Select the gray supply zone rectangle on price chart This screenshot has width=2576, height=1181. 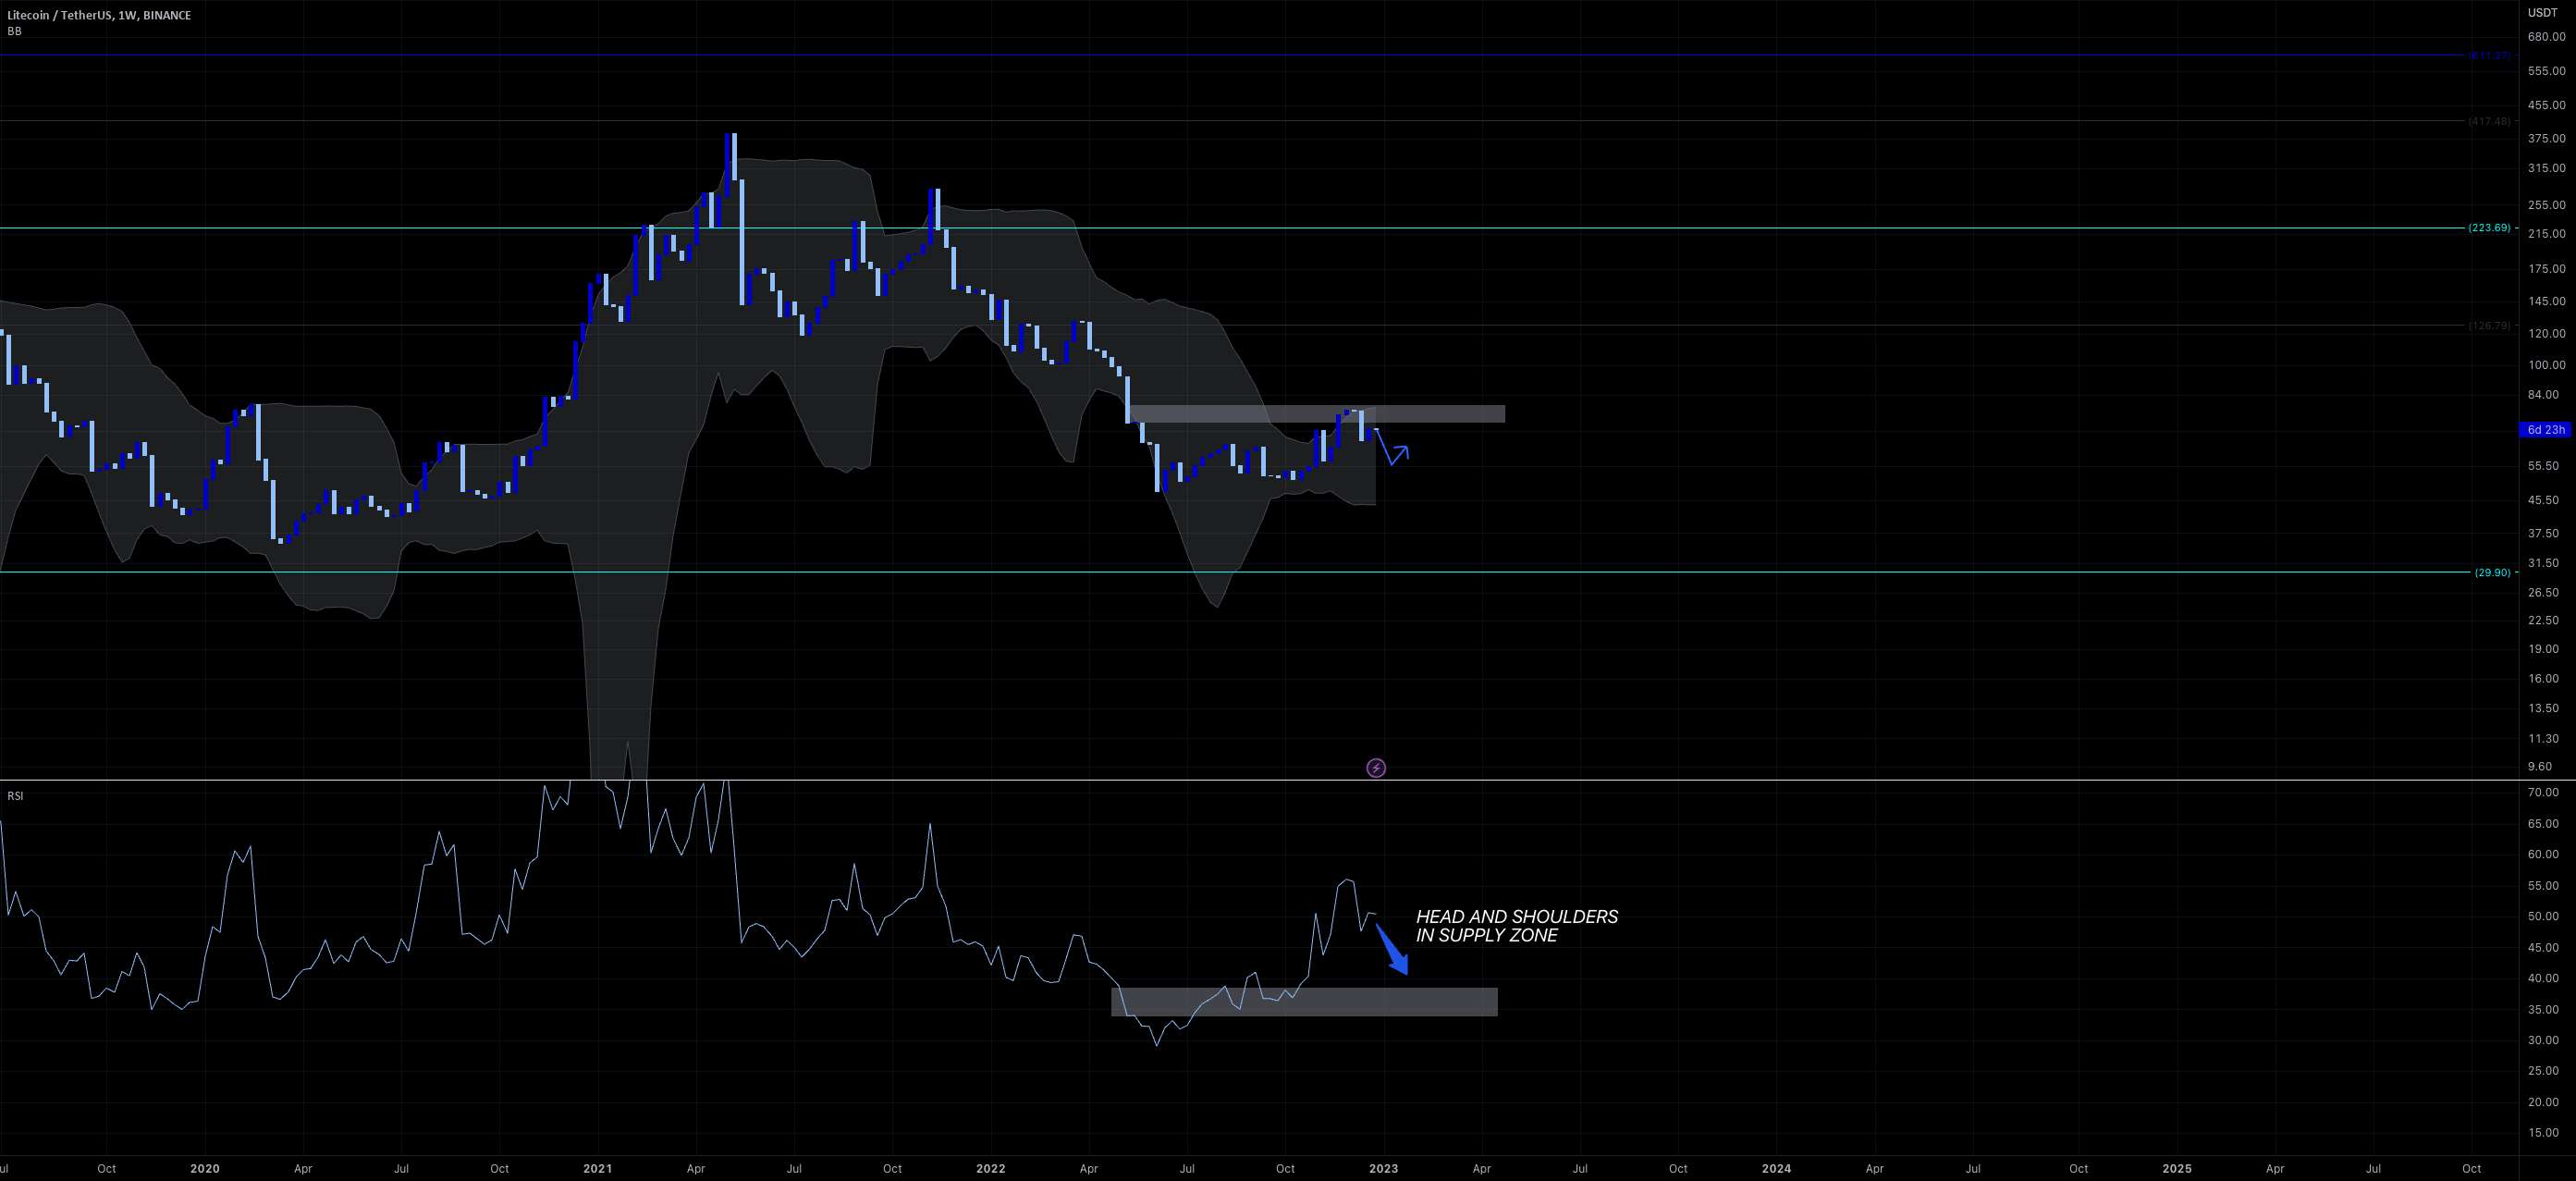click(x=1317, y=414)
